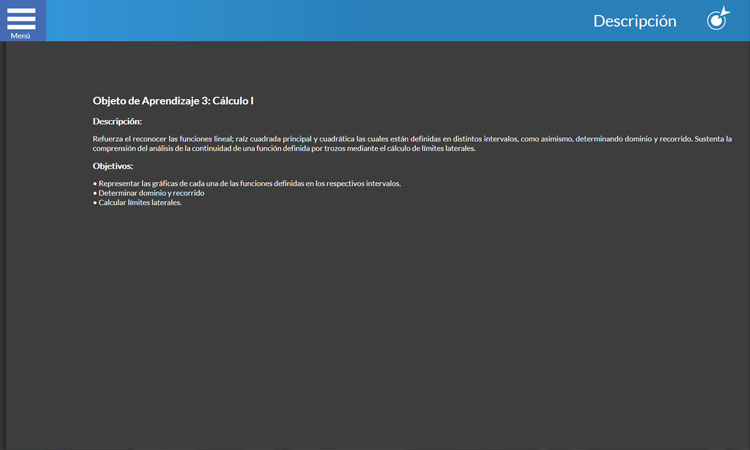Click the phrase 'límites laterales' in the description

tap(448, 149)
